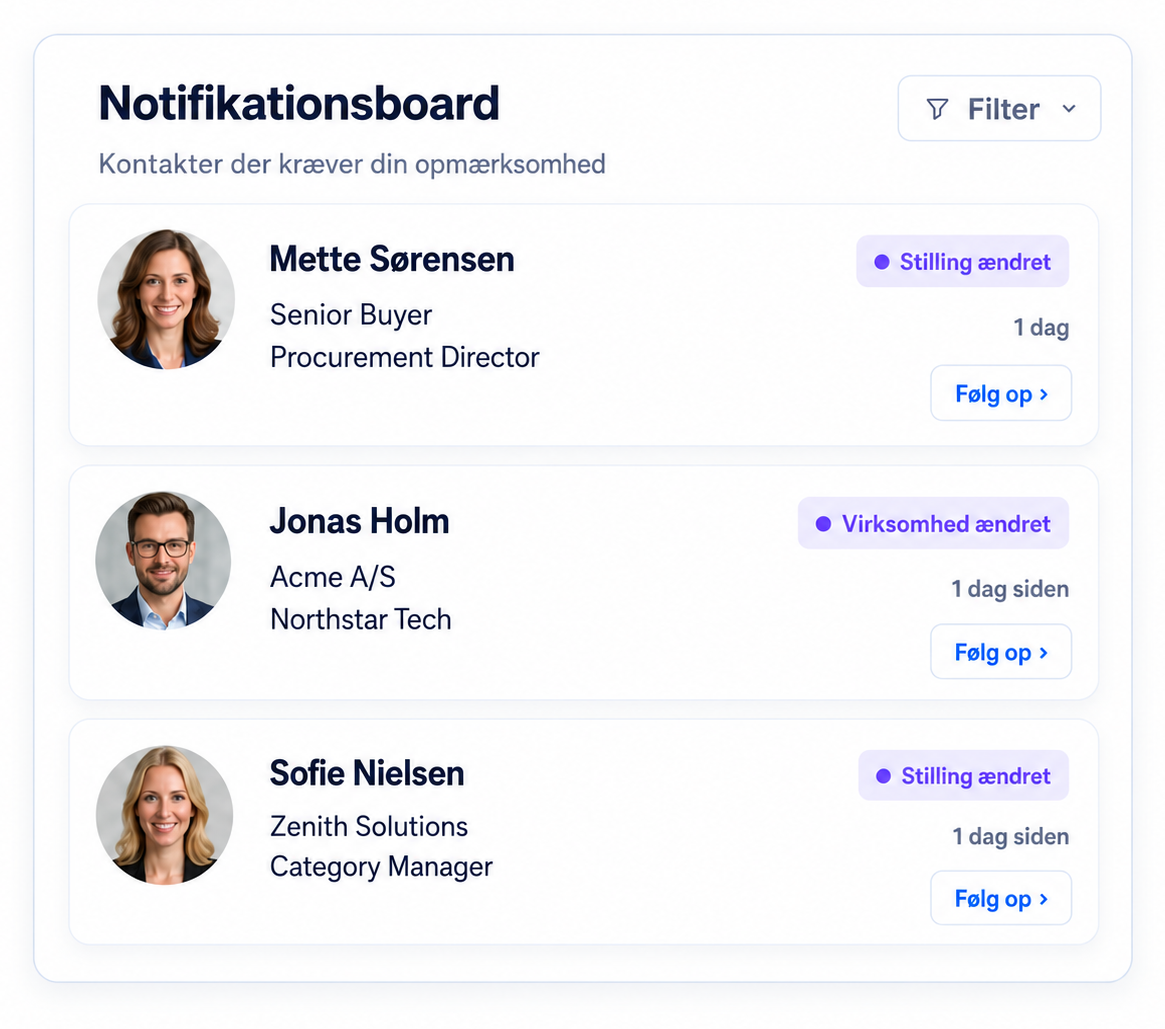Image resolution: width=1165 pixels, height=1029 pixels.
Task: Click the Notifikationsboard heading
Action: [299, 103]
